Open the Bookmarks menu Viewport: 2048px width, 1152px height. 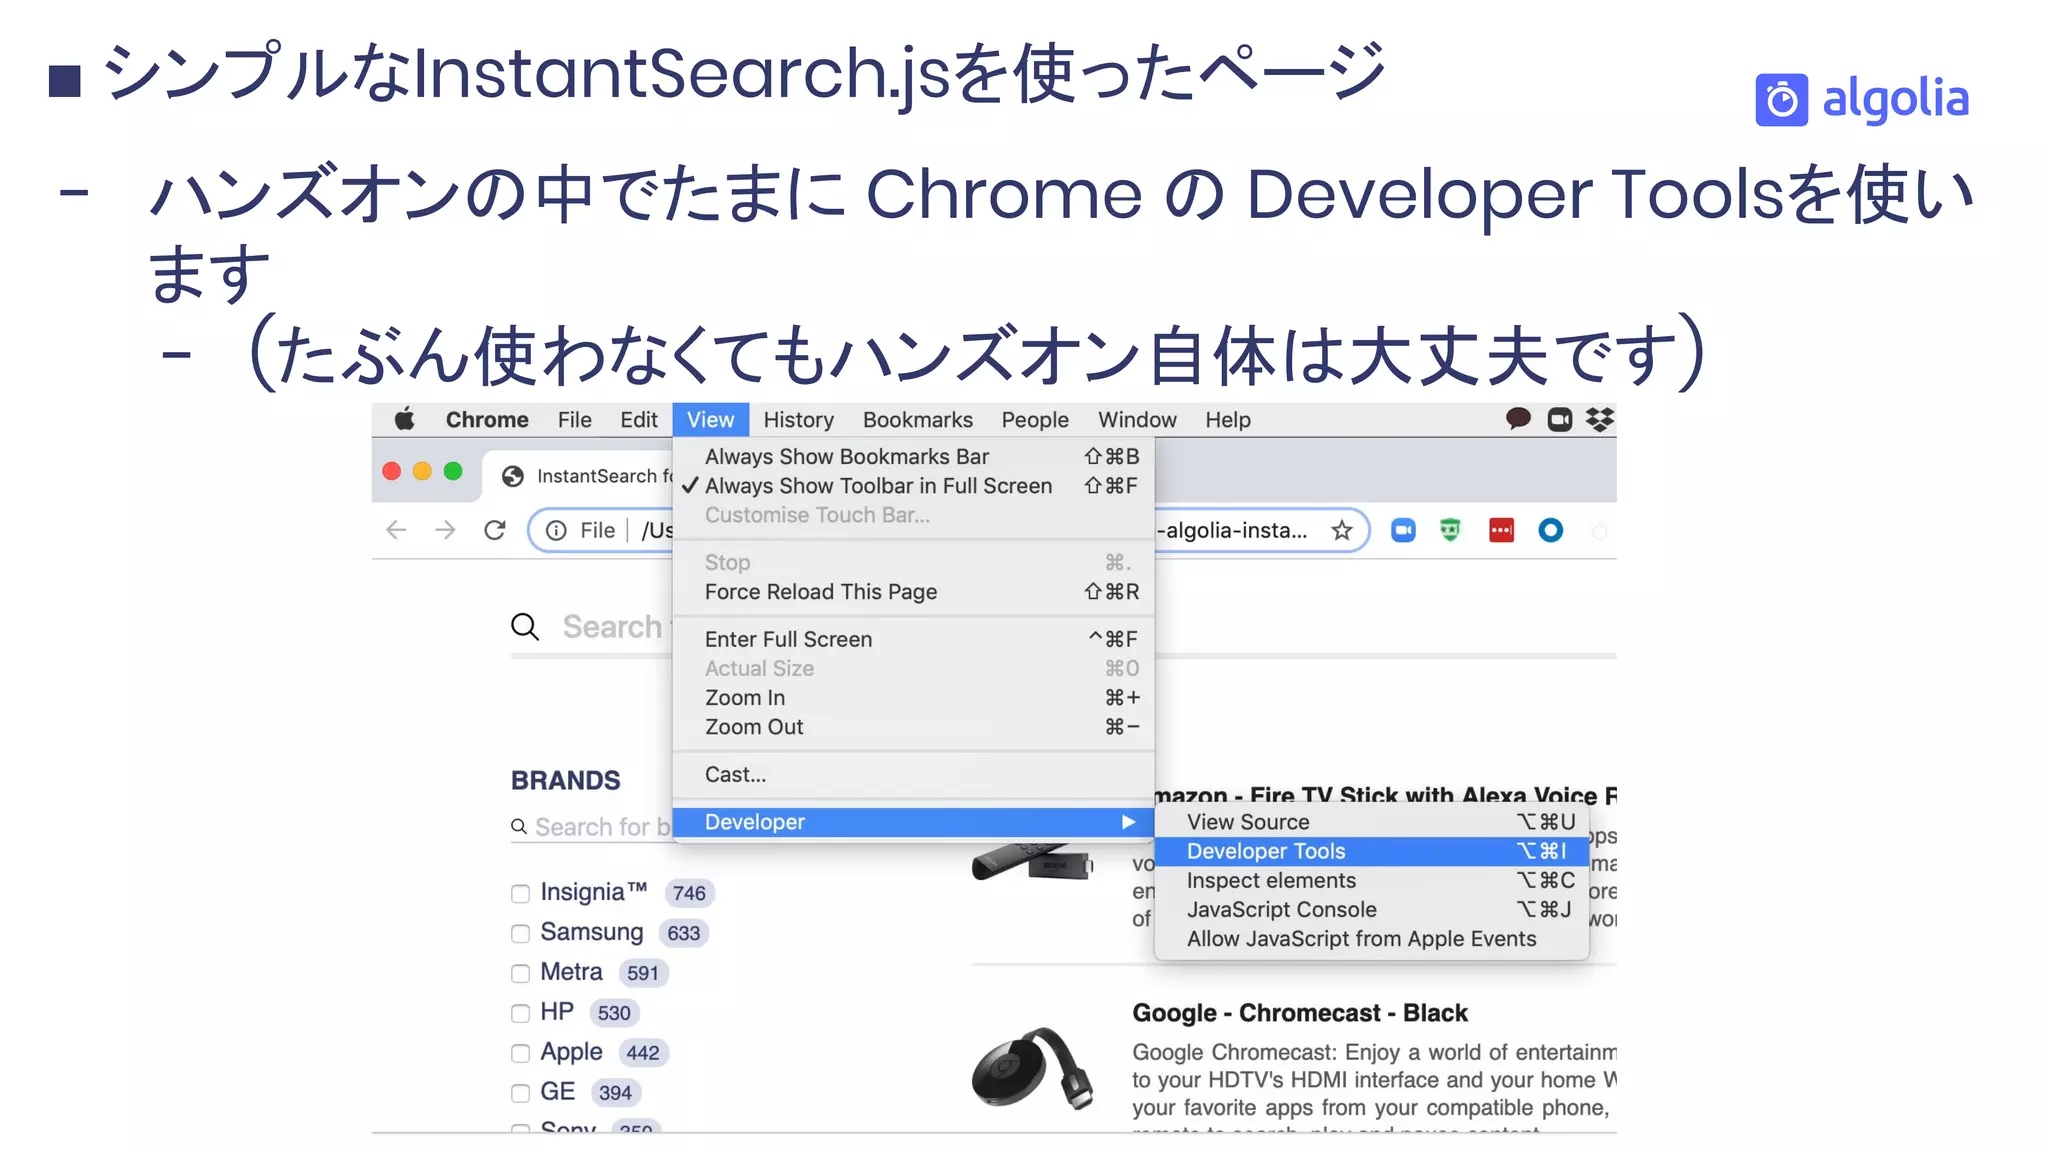click(917, 420)
